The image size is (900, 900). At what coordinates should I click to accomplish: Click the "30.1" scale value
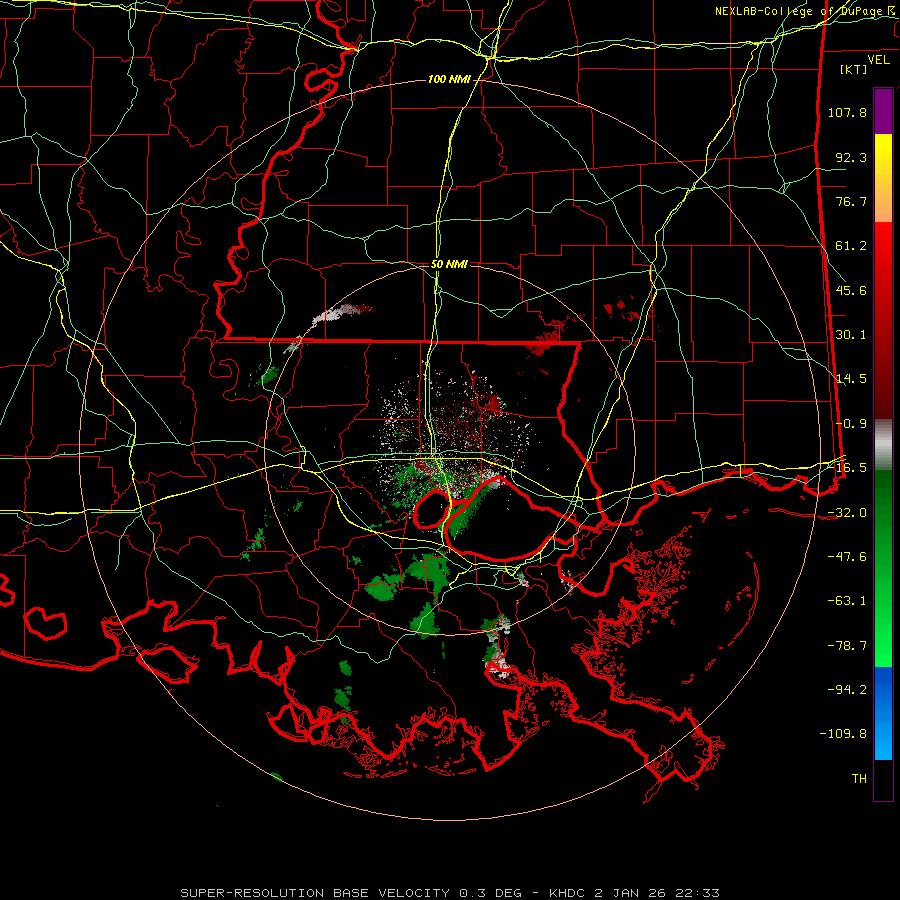click(851, 335)
